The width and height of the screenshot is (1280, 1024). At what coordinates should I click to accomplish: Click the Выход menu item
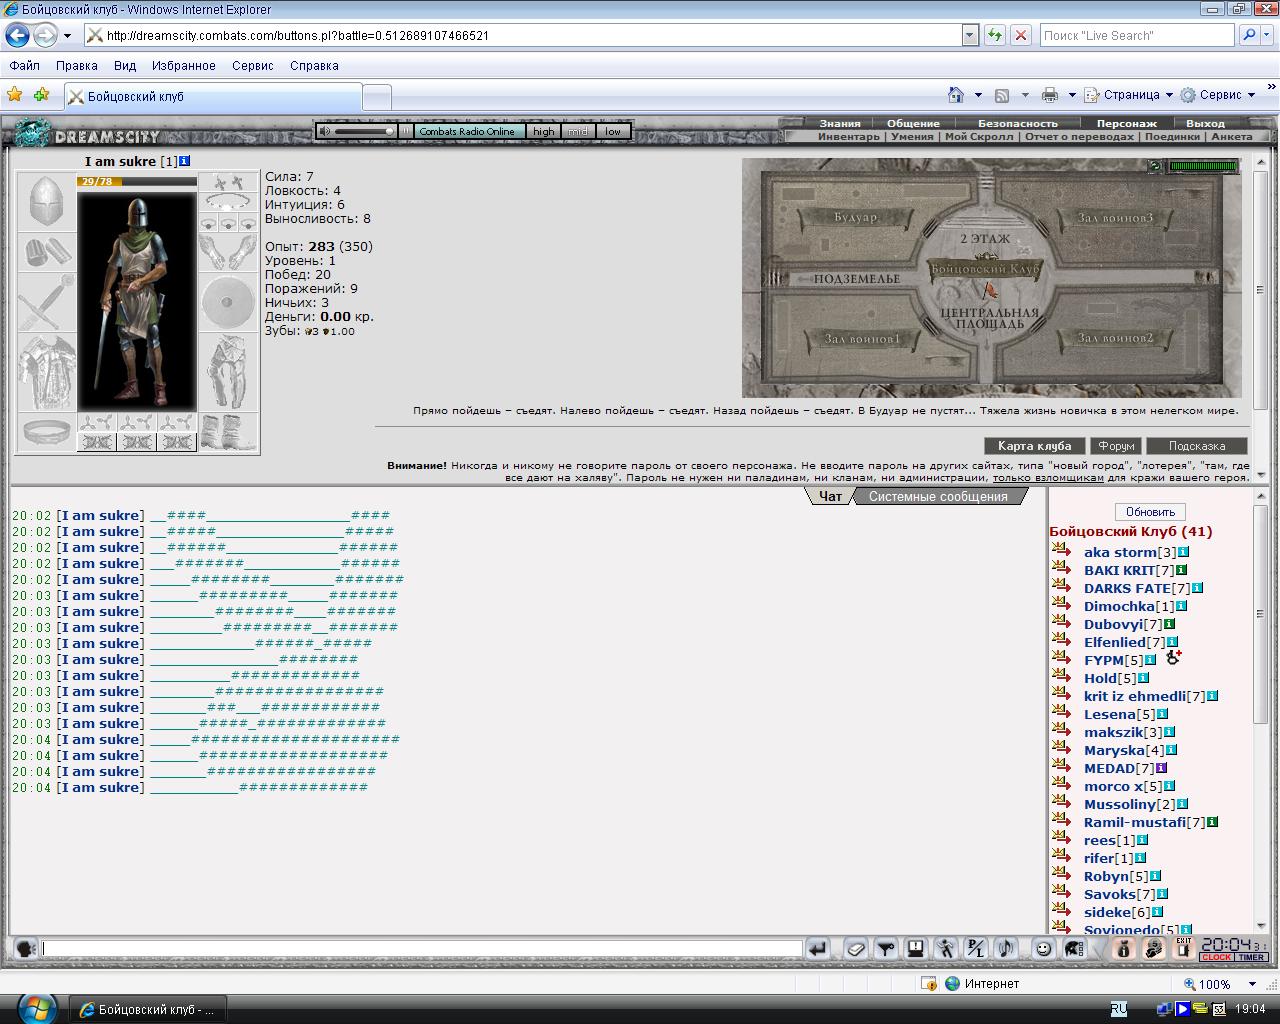(1205, 123)
